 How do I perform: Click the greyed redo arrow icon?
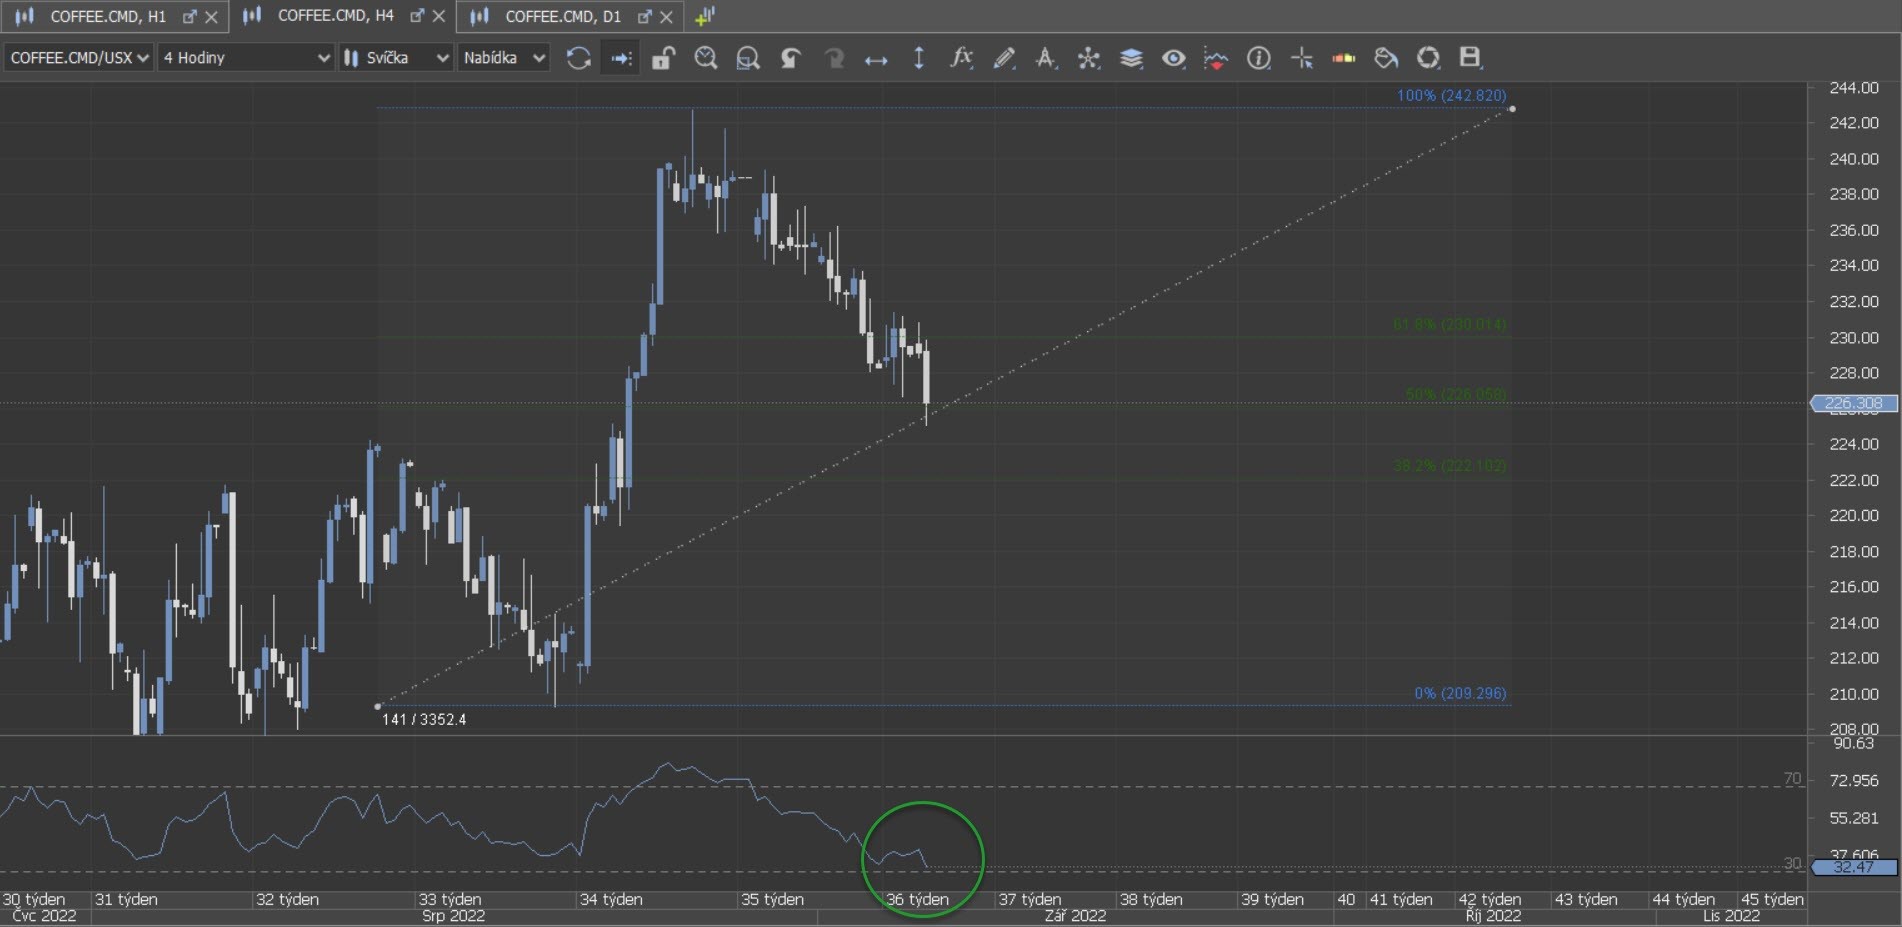pos(833,58)
